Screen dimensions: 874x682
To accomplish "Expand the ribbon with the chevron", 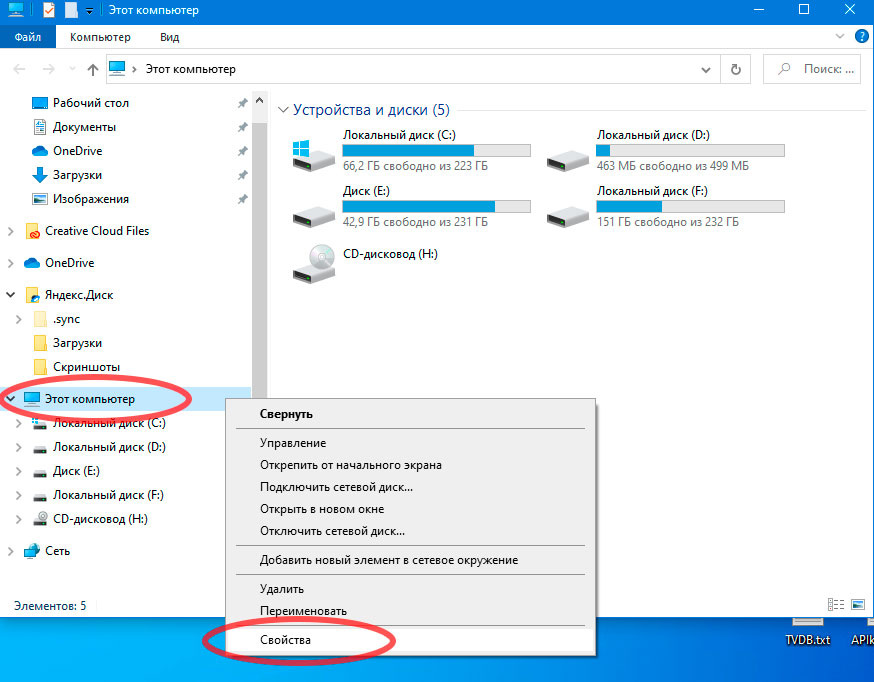I will [x=839, y=37].
